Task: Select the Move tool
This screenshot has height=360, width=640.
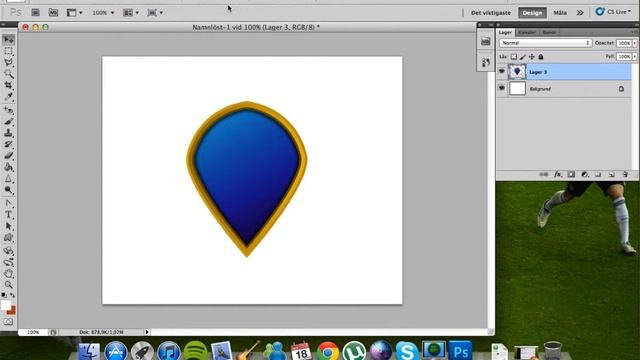Action: tap(9, 40)
